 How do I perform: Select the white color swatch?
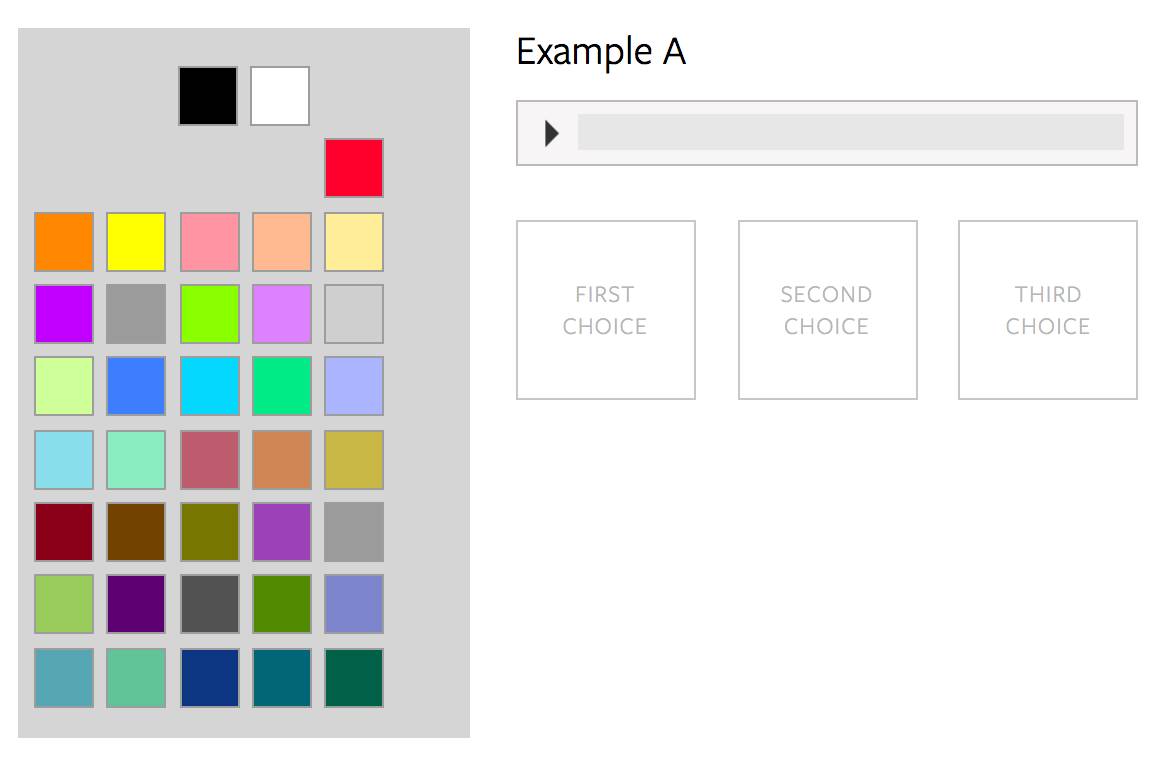(x=280, y=96)
